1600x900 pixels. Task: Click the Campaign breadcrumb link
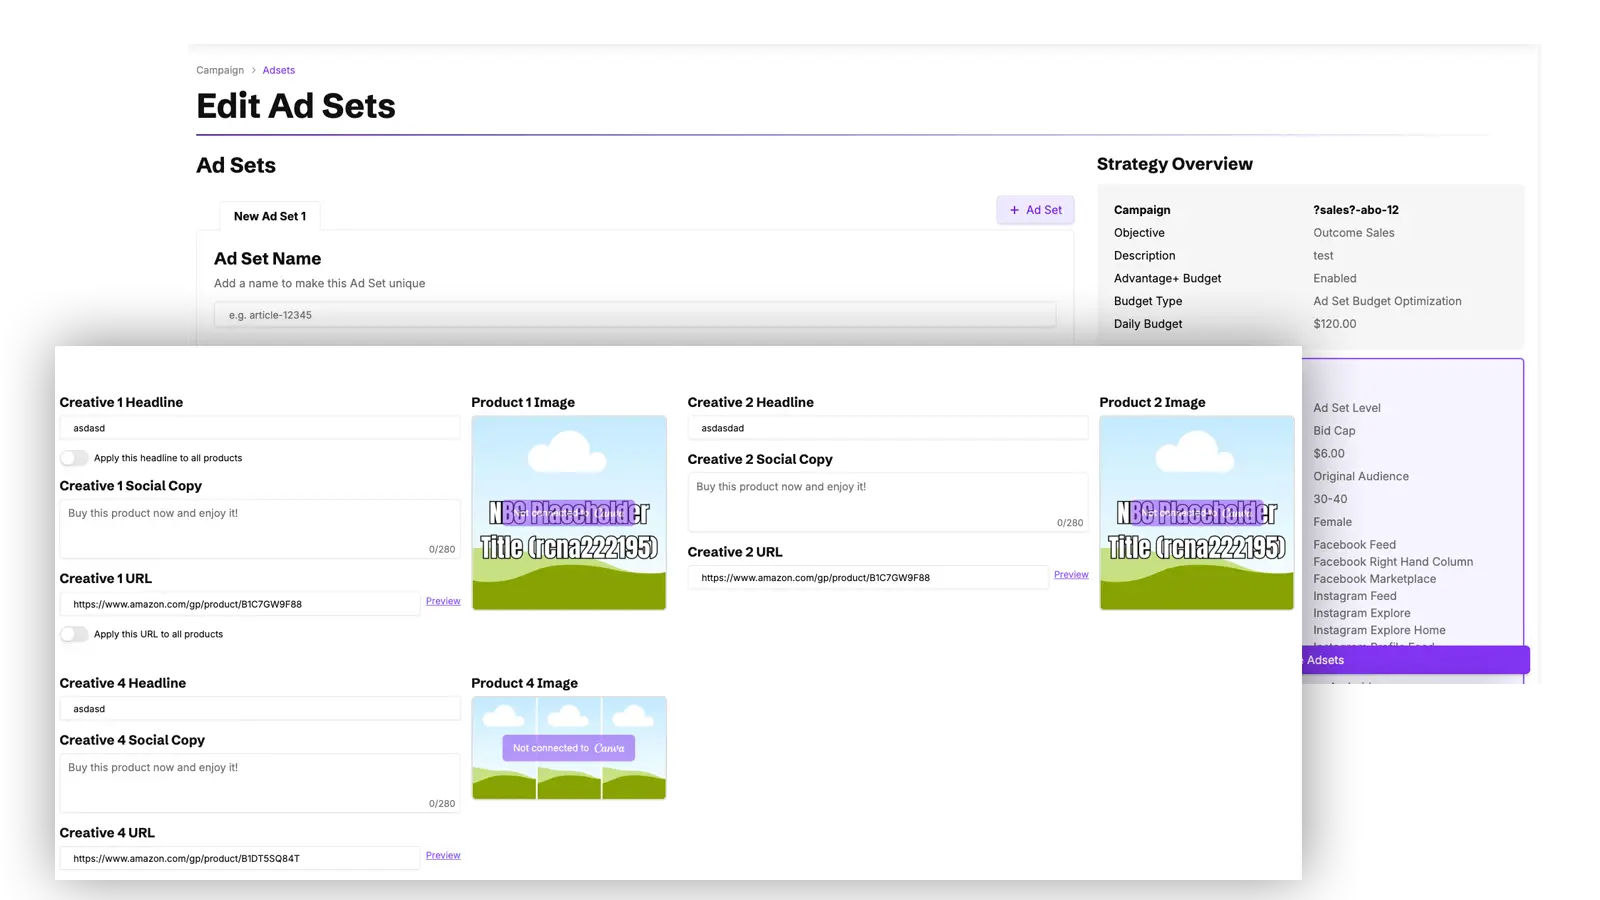point(220,70)
